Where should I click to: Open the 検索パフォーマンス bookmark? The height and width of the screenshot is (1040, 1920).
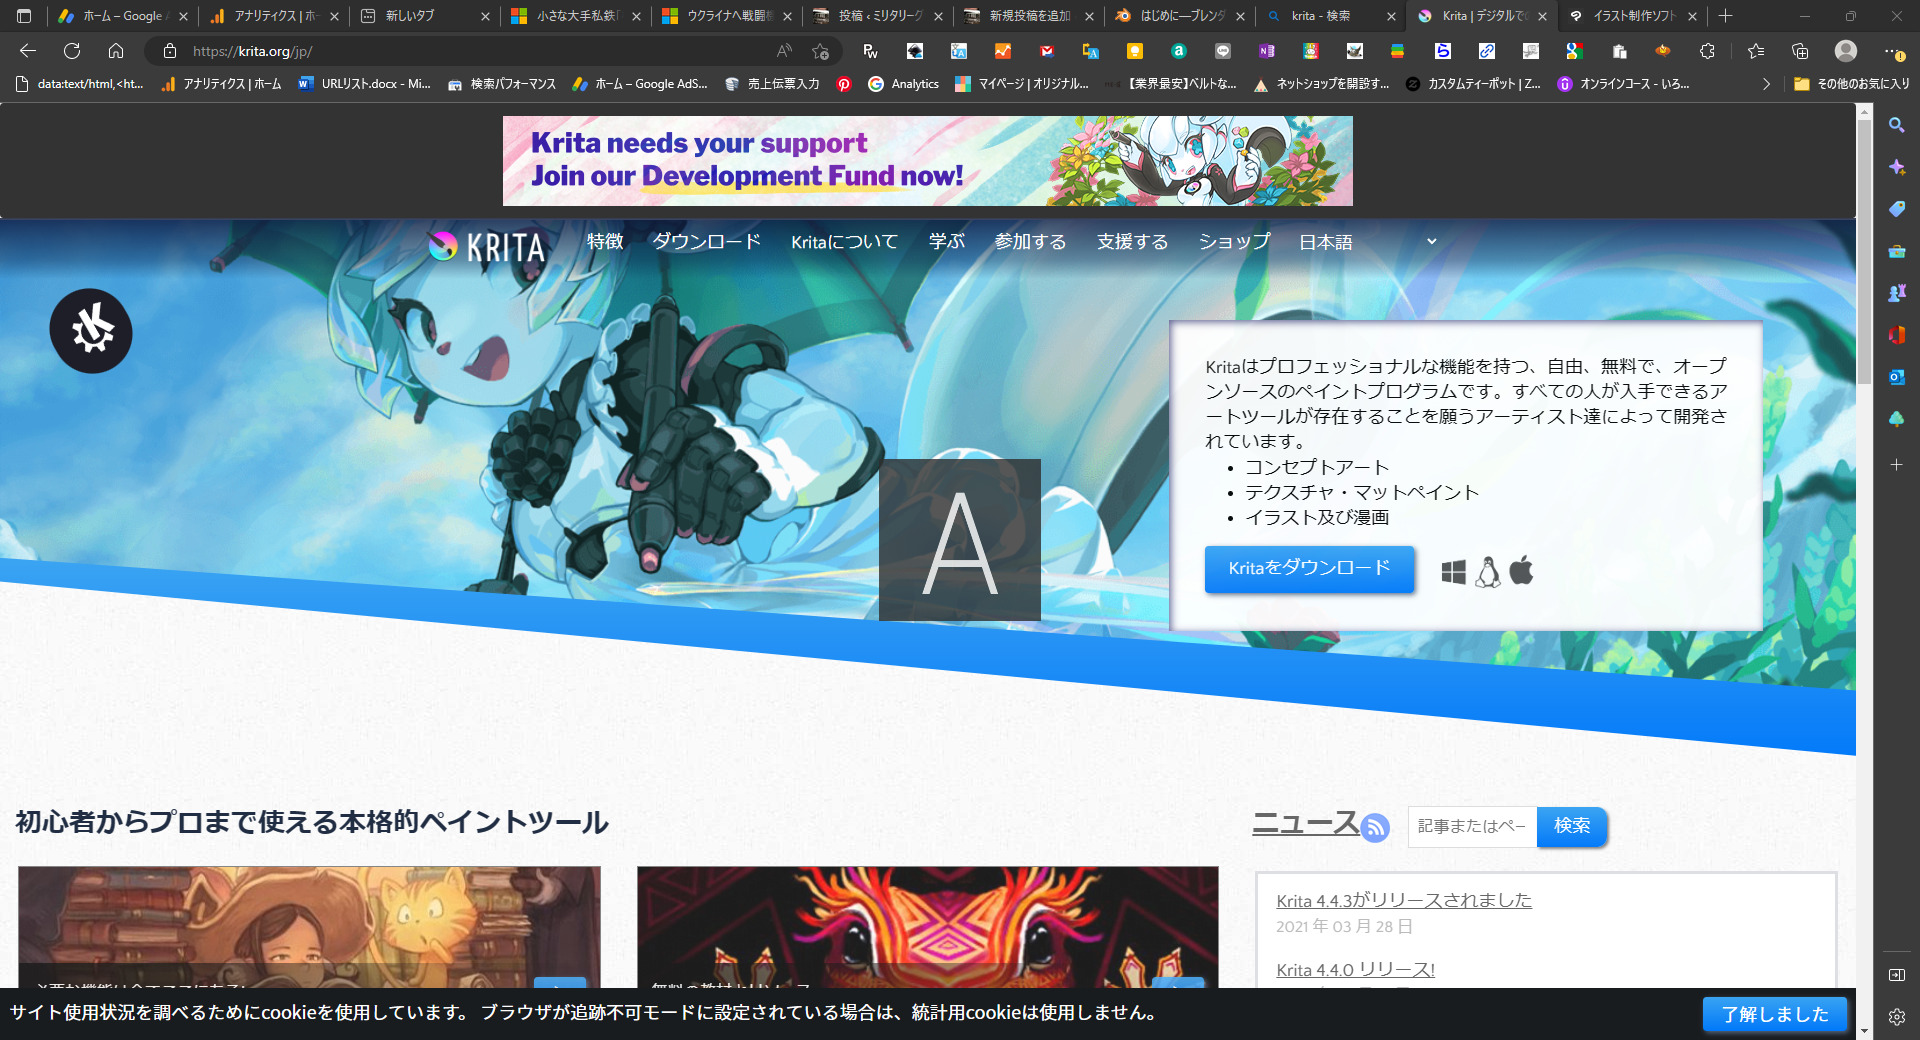(502, 84)
